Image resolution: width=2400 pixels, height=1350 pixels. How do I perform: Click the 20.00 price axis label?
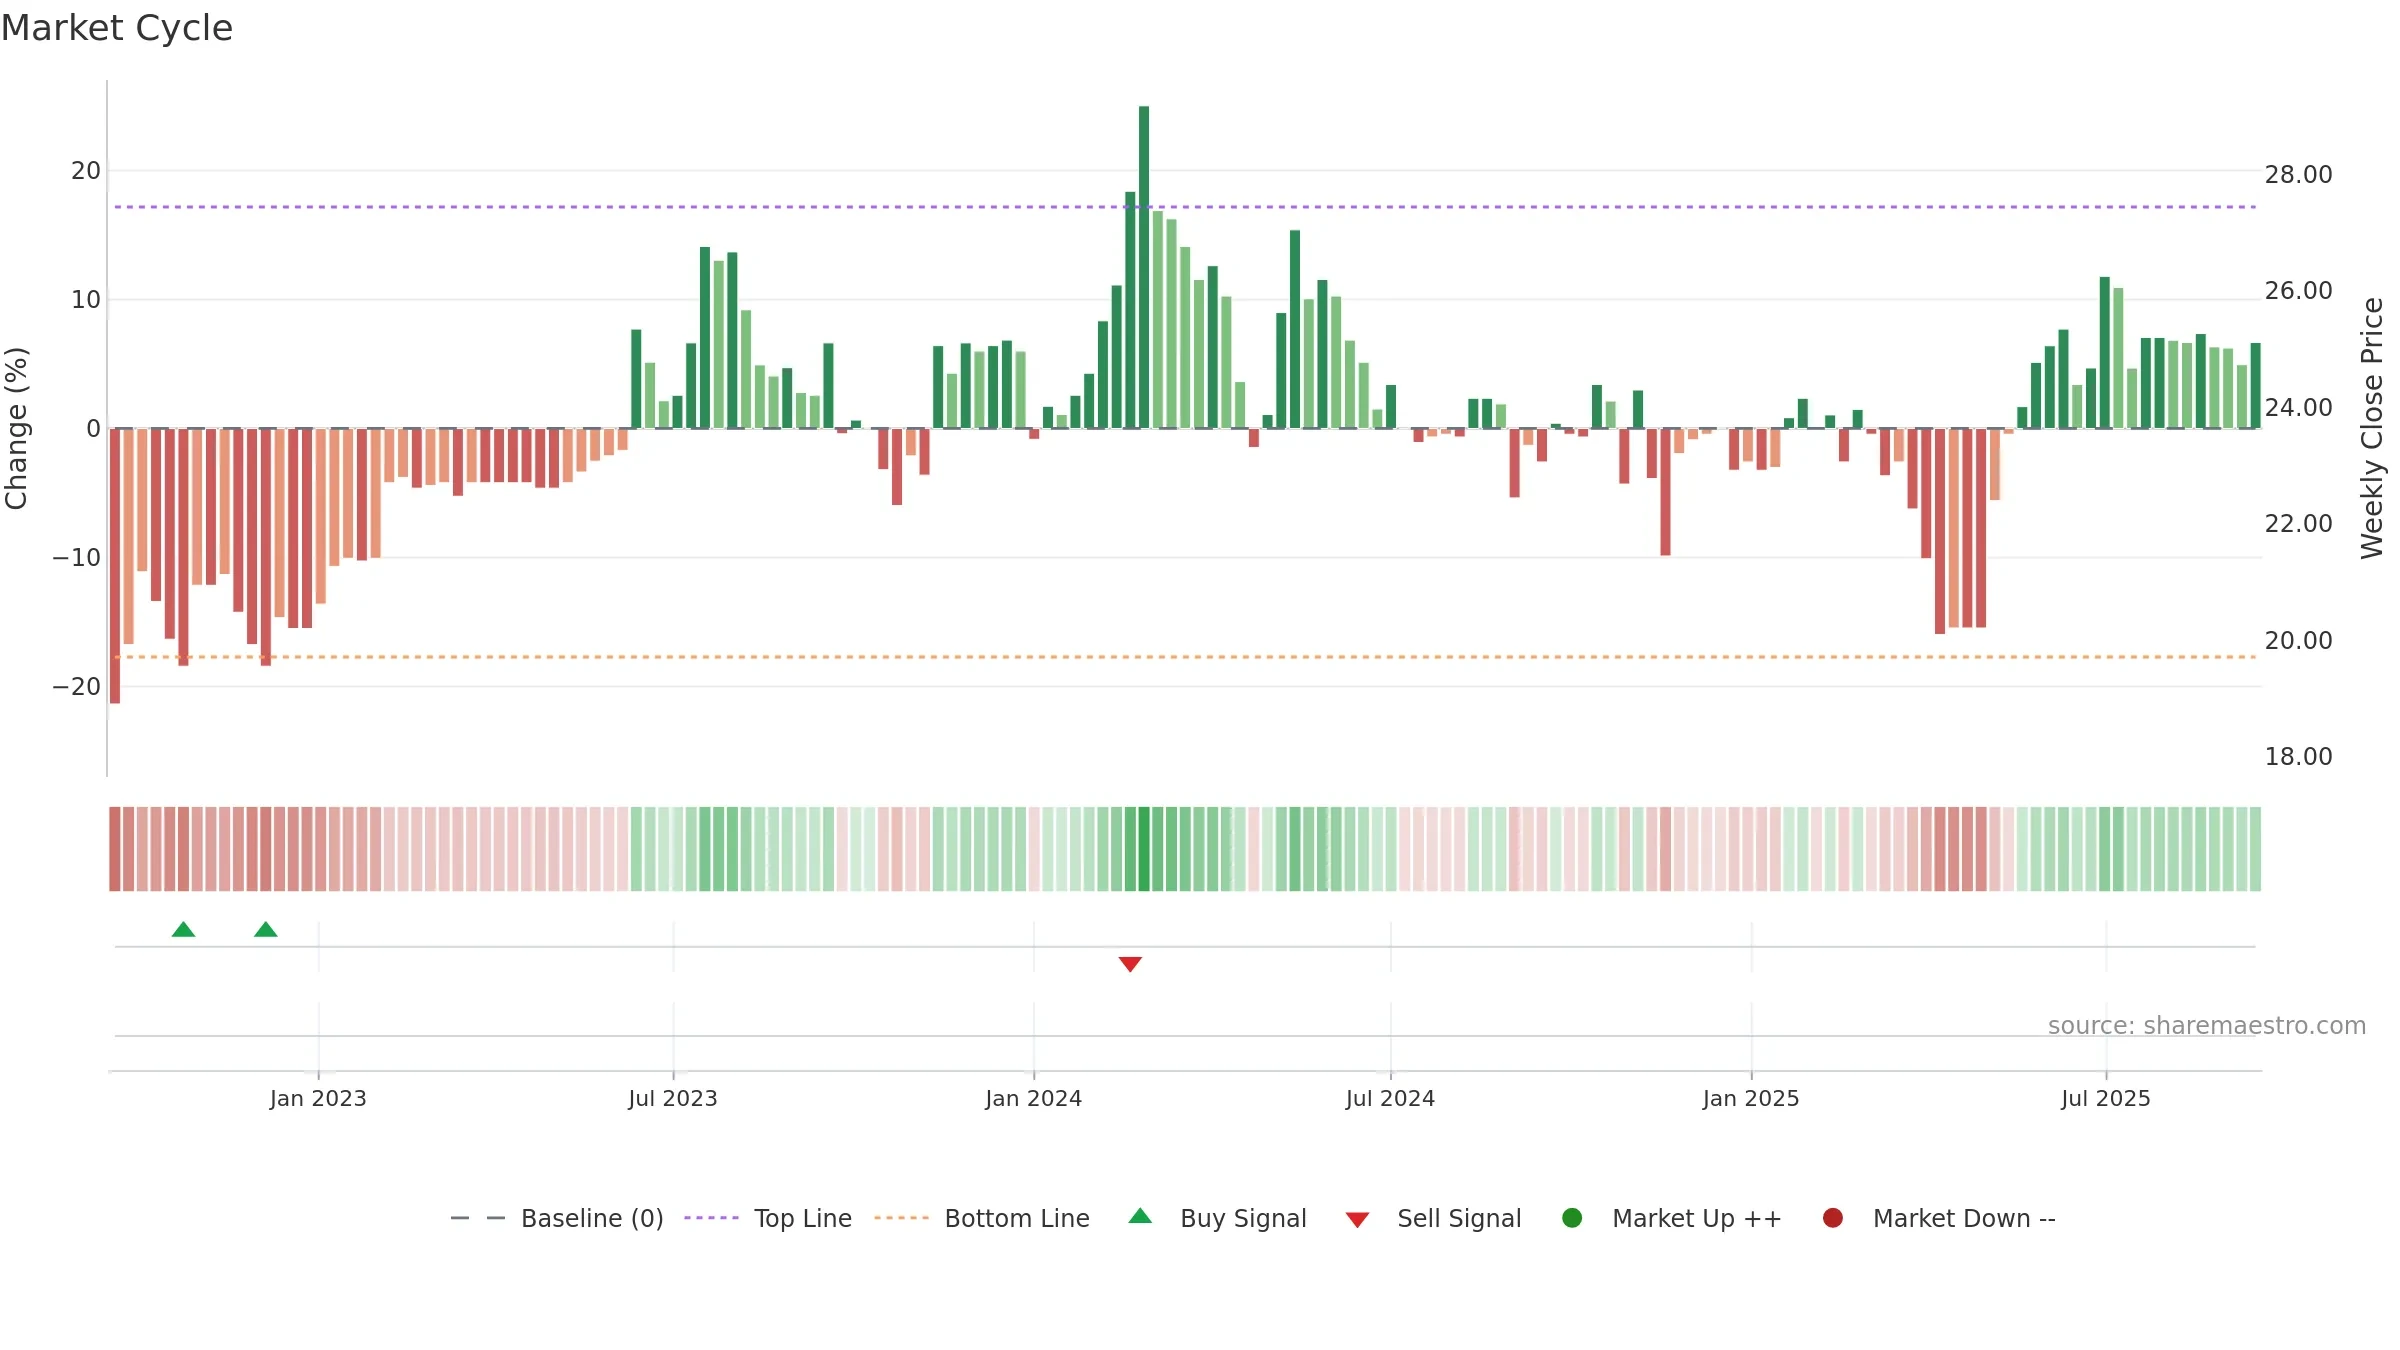[2299, 641]
